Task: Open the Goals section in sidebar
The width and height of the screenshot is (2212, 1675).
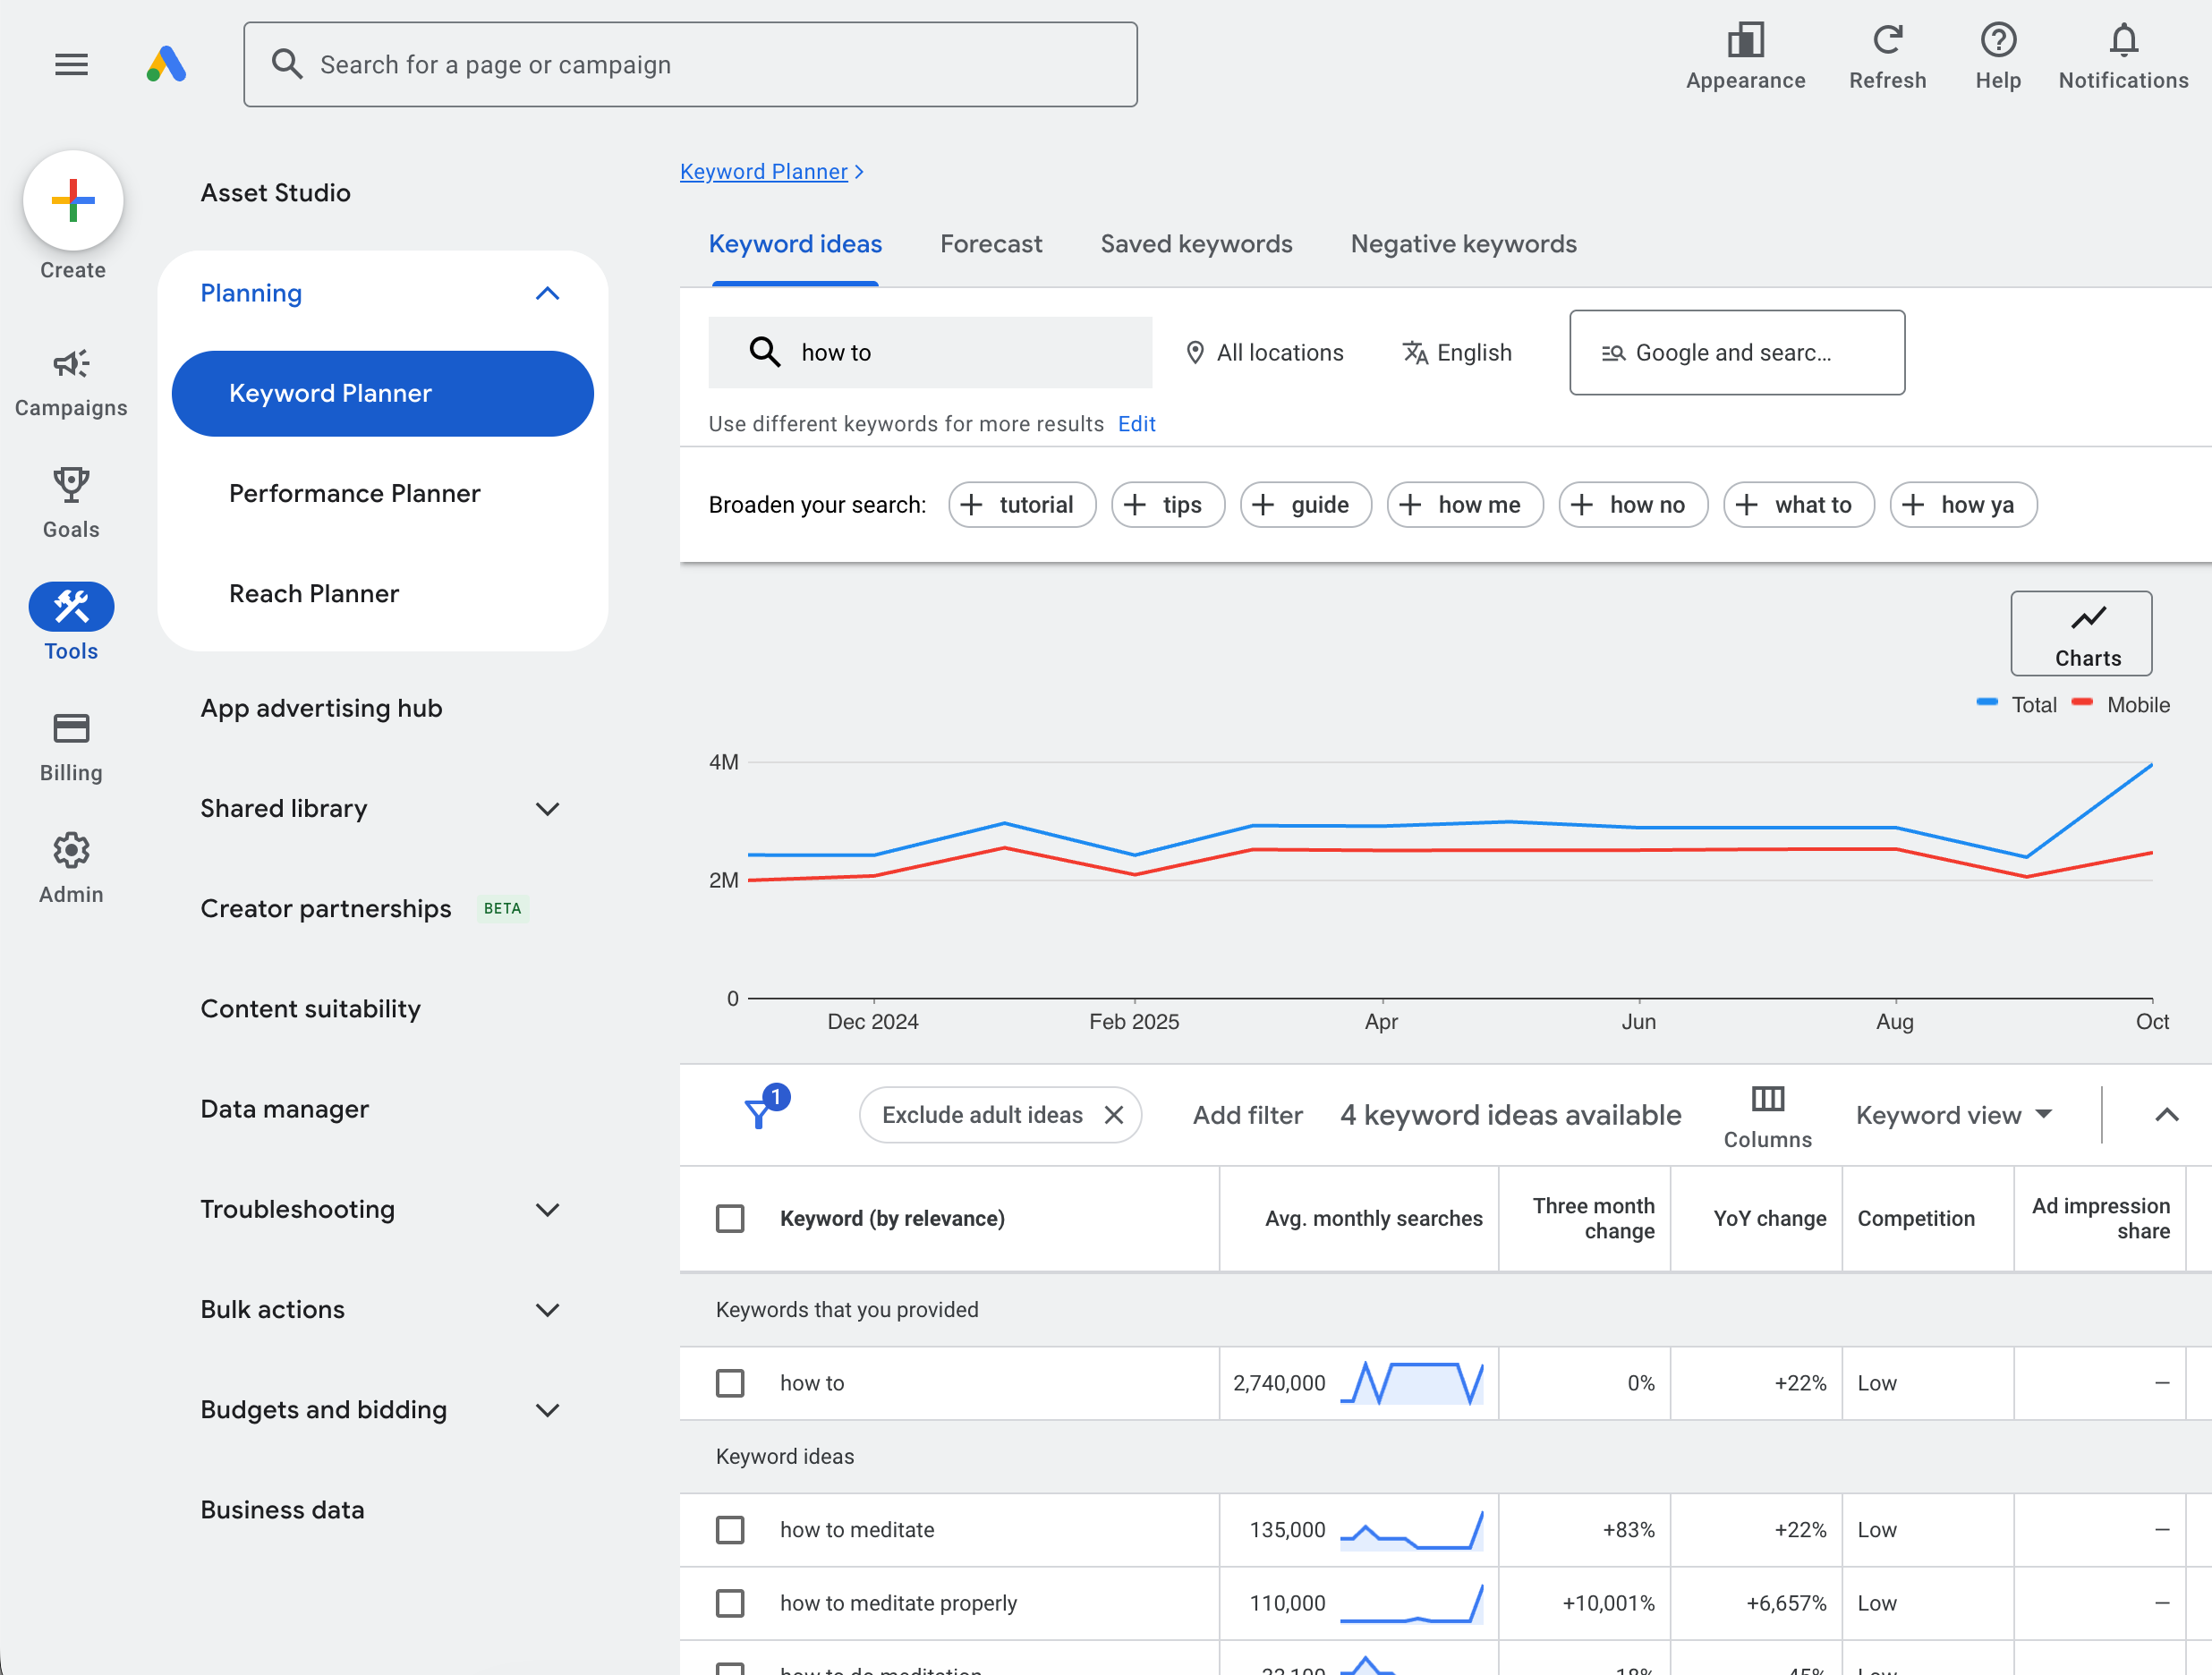Action: click(71, 500)
